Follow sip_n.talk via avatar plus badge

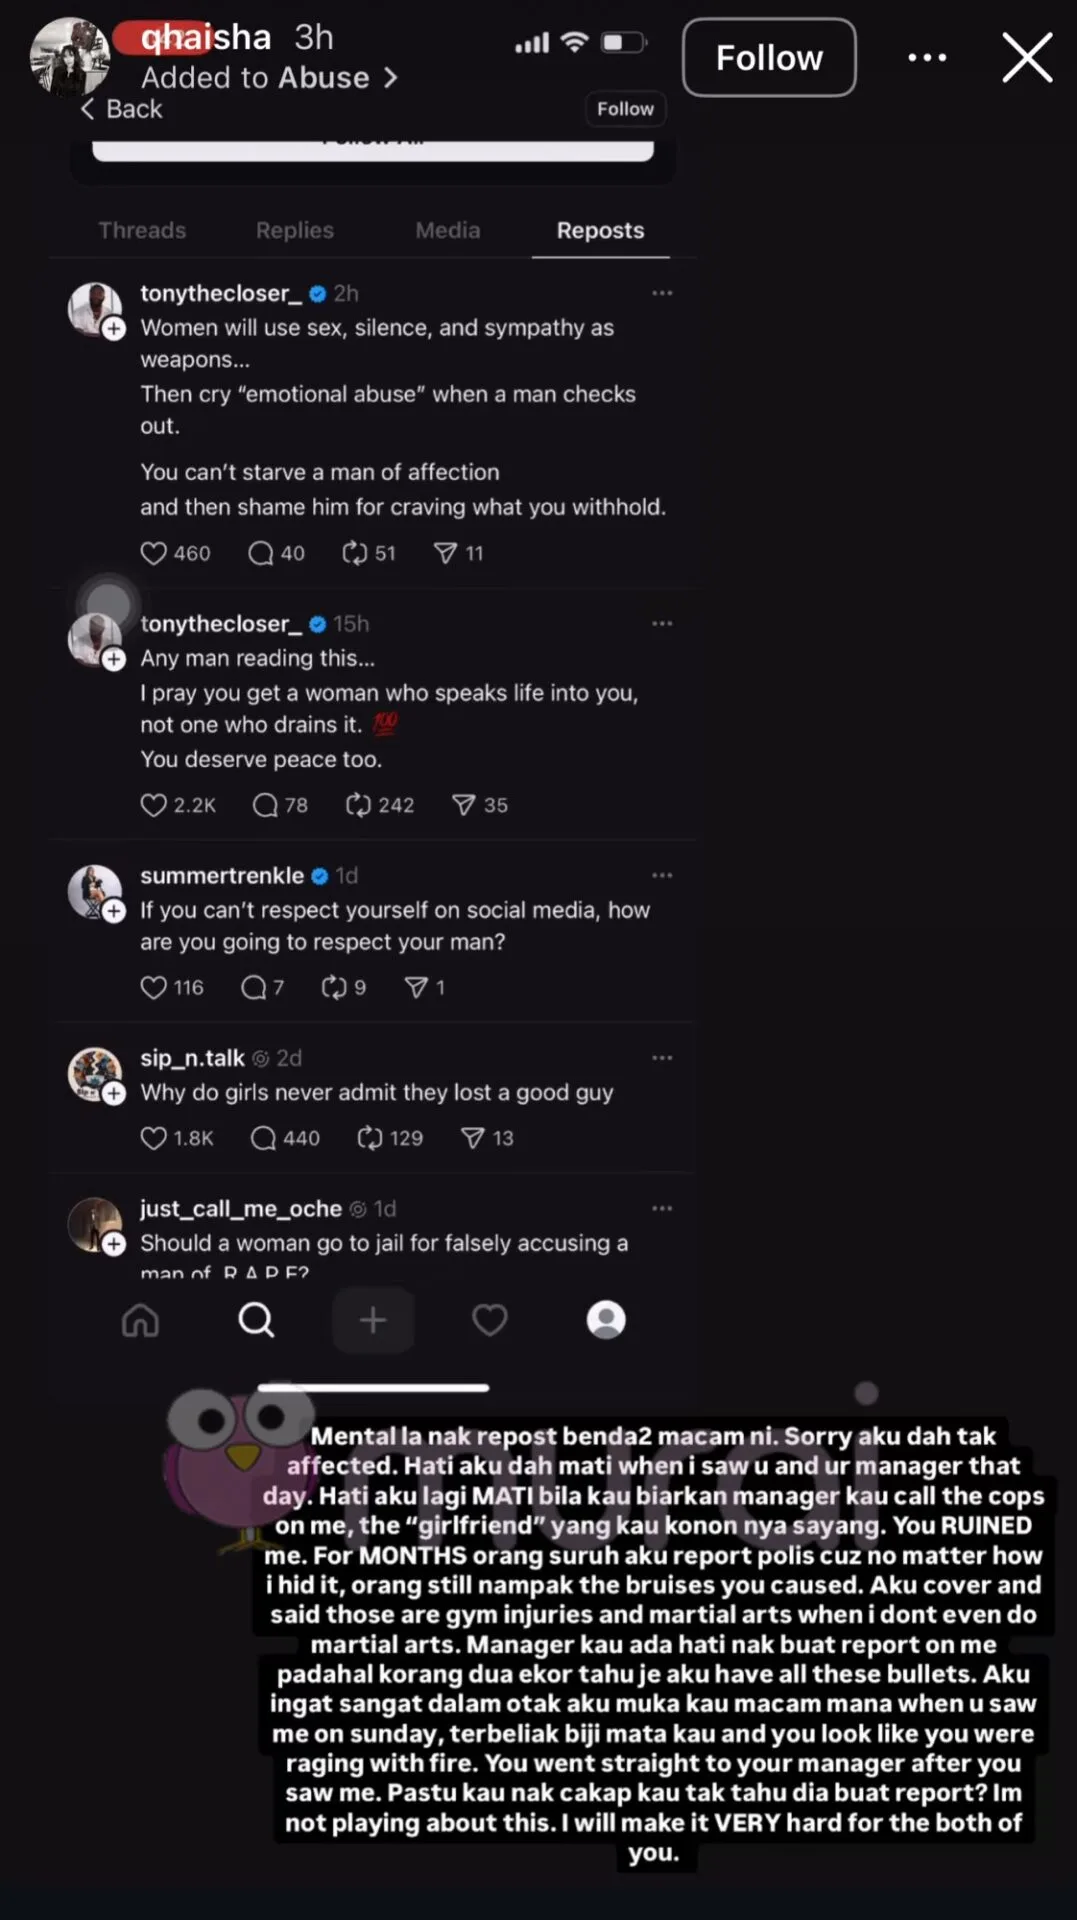(115, 1093)
